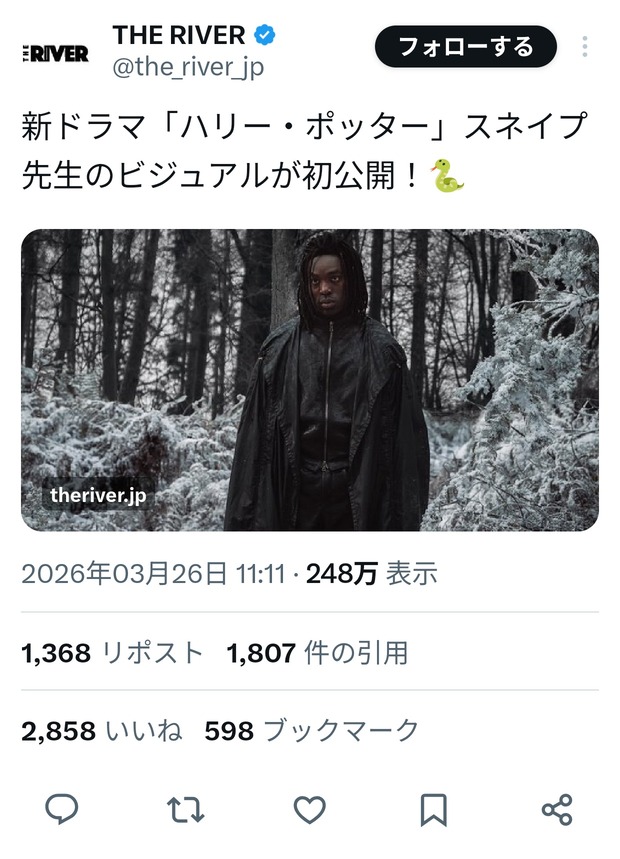The height and width of the screenshot is (859, 620).
Task: Open the Snape article image card
Action: [x=310, y=380]
